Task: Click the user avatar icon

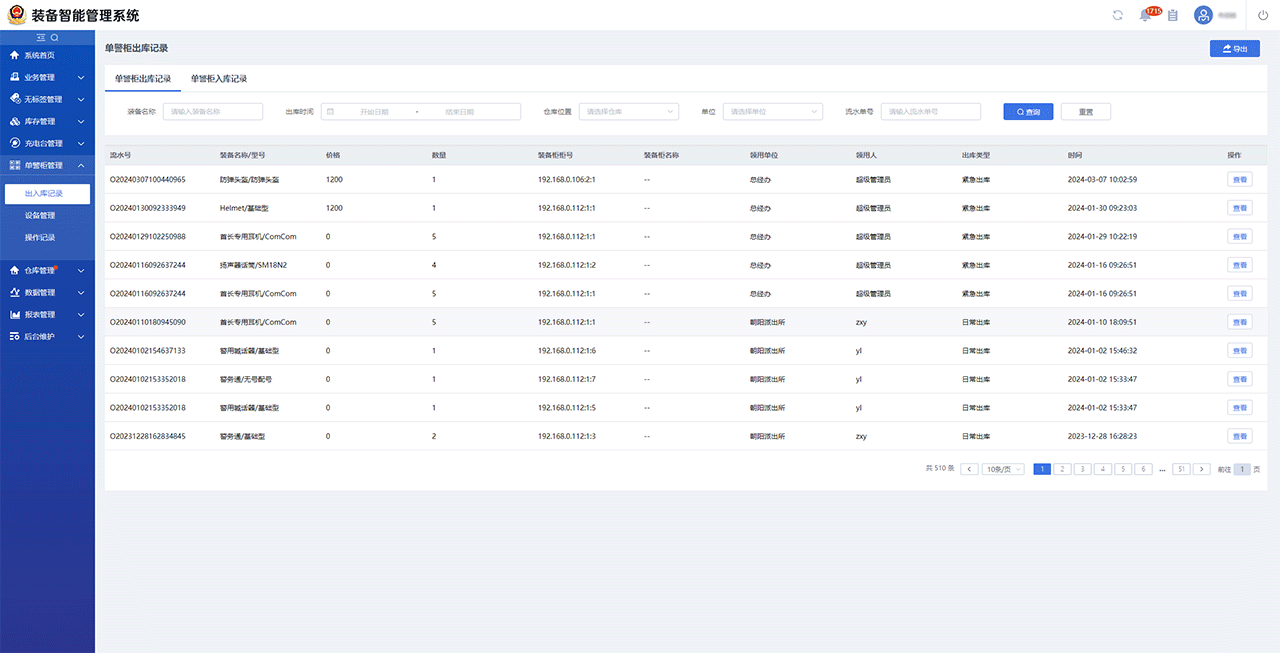Action: coord(1203,15)
